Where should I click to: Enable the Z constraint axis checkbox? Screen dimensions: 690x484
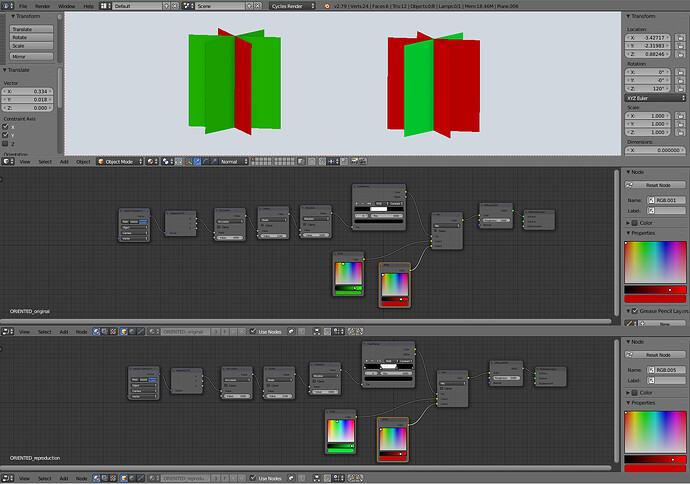[x=5, y=143]
